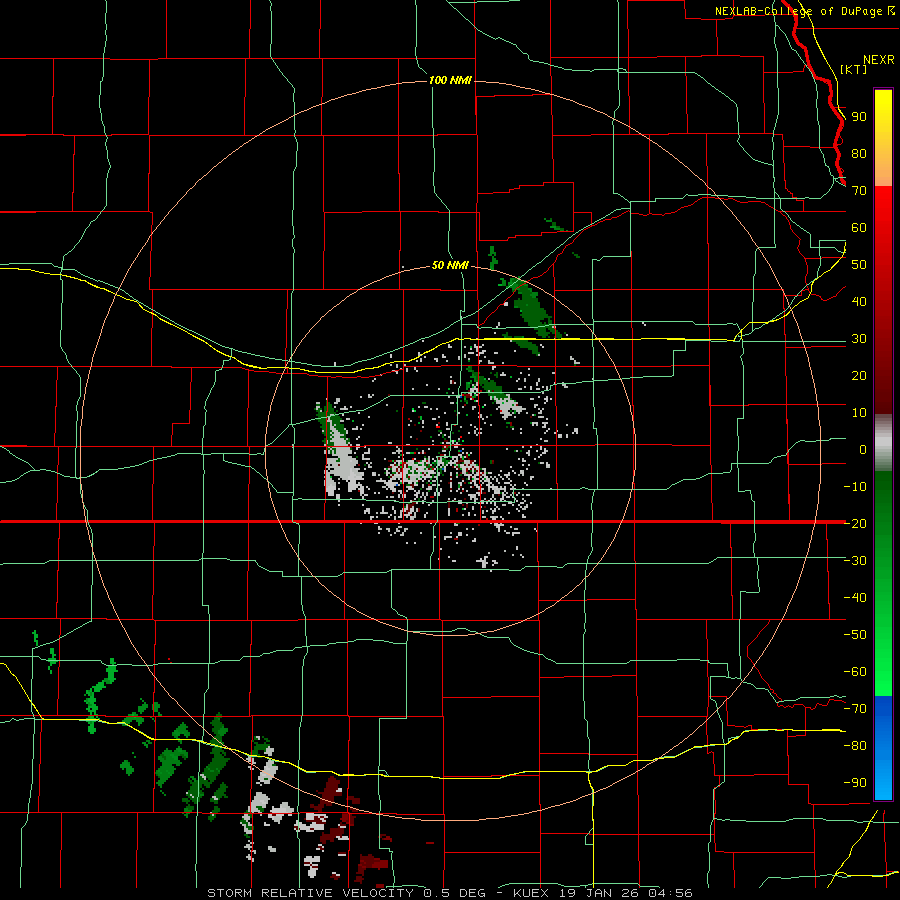This screenshot has height=900, width=900.
Task: Click the NEXR label above color bar
Action: (x=879, y=60)
